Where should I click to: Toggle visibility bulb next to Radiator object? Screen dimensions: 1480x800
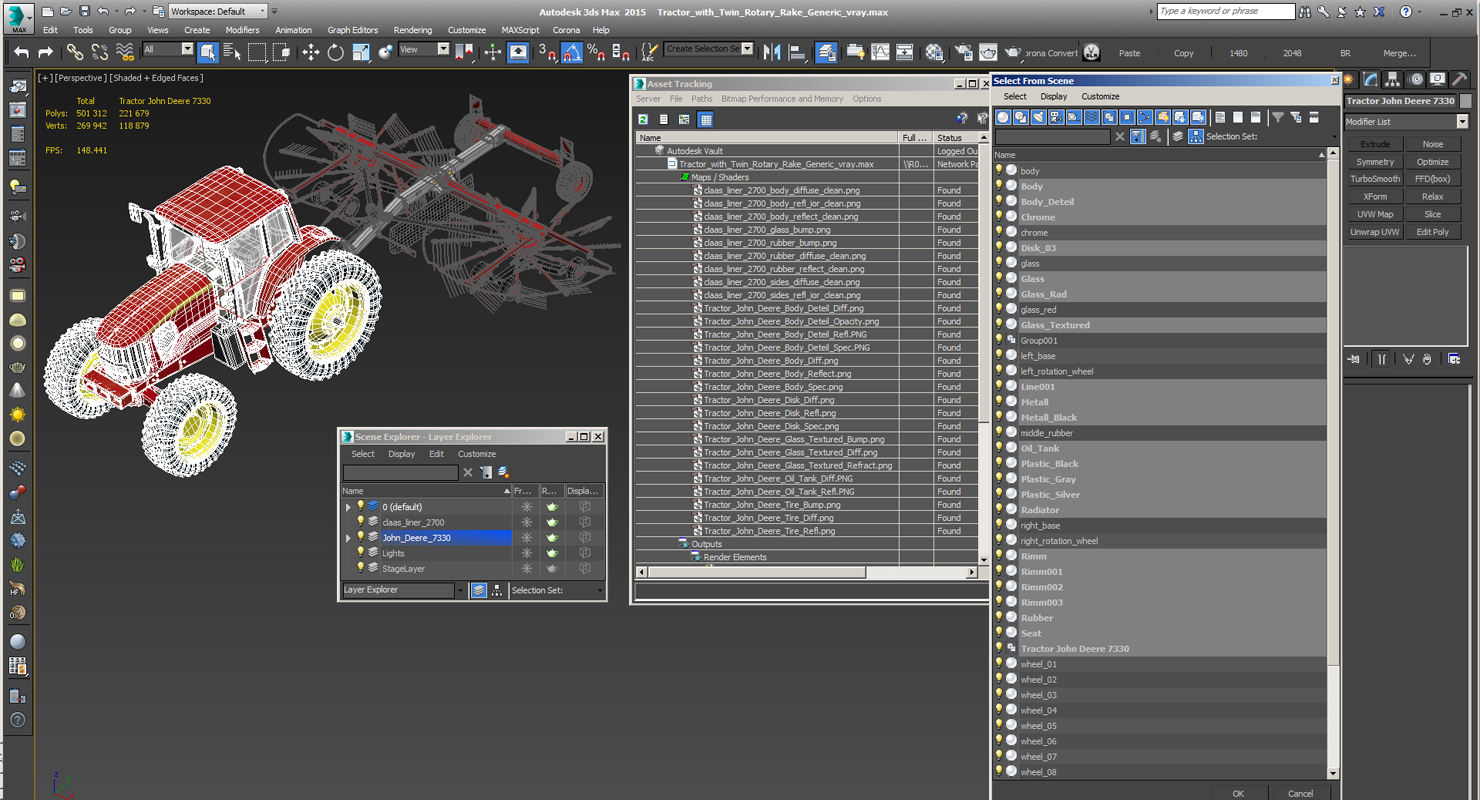(999, 510)
